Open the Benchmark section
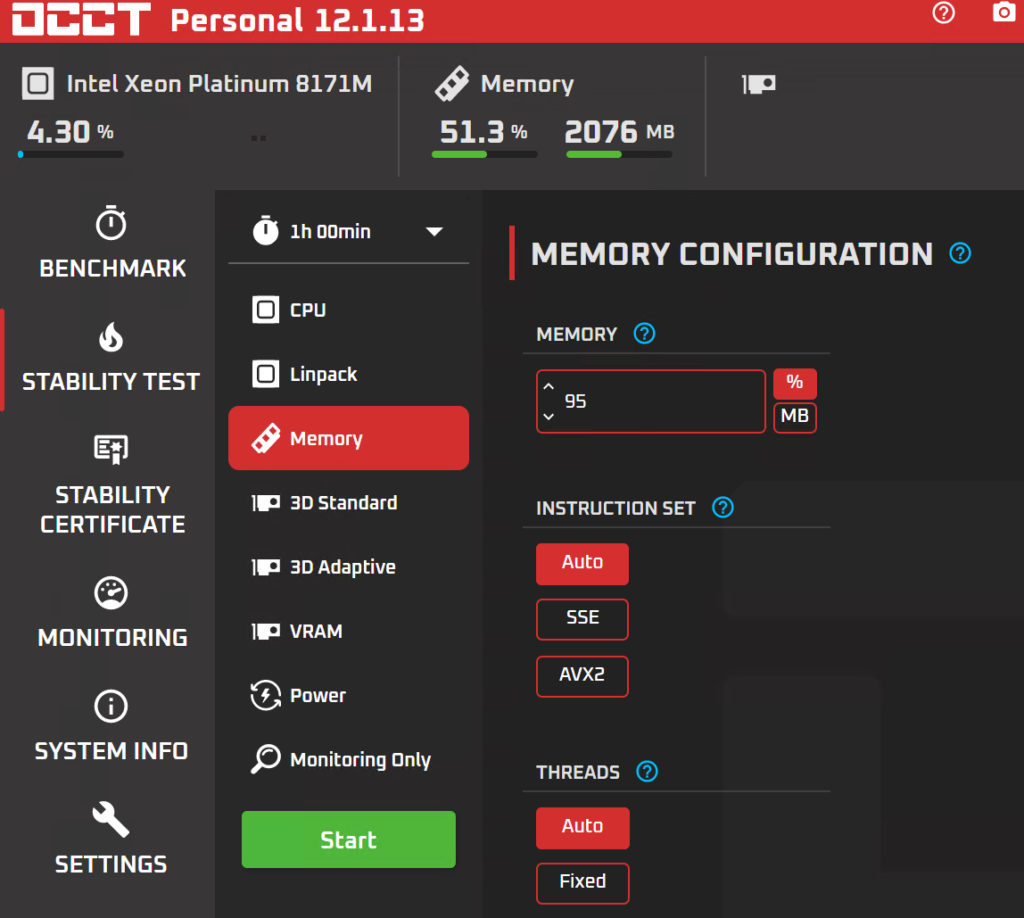This screenshot has height=918, width=1024. point(112,242)
